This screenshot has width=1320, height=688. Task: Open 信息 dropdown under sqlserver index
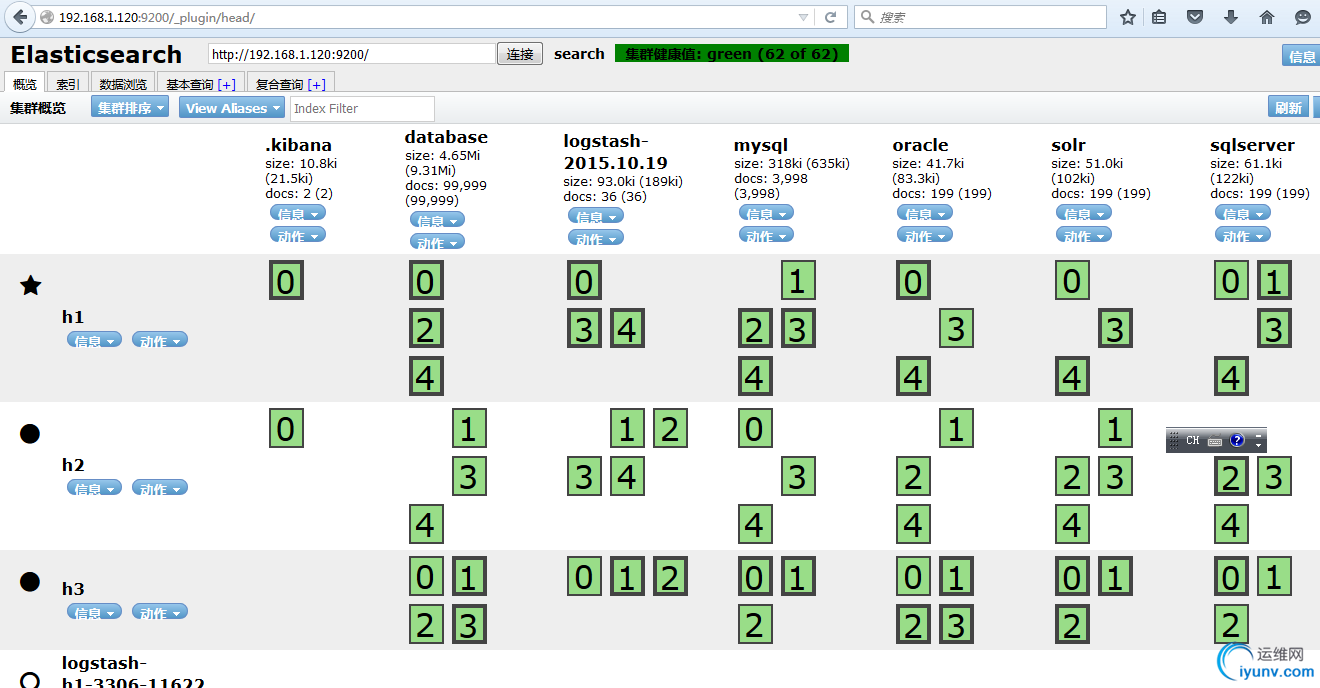pyautogui.click(x=1243, y=213)
